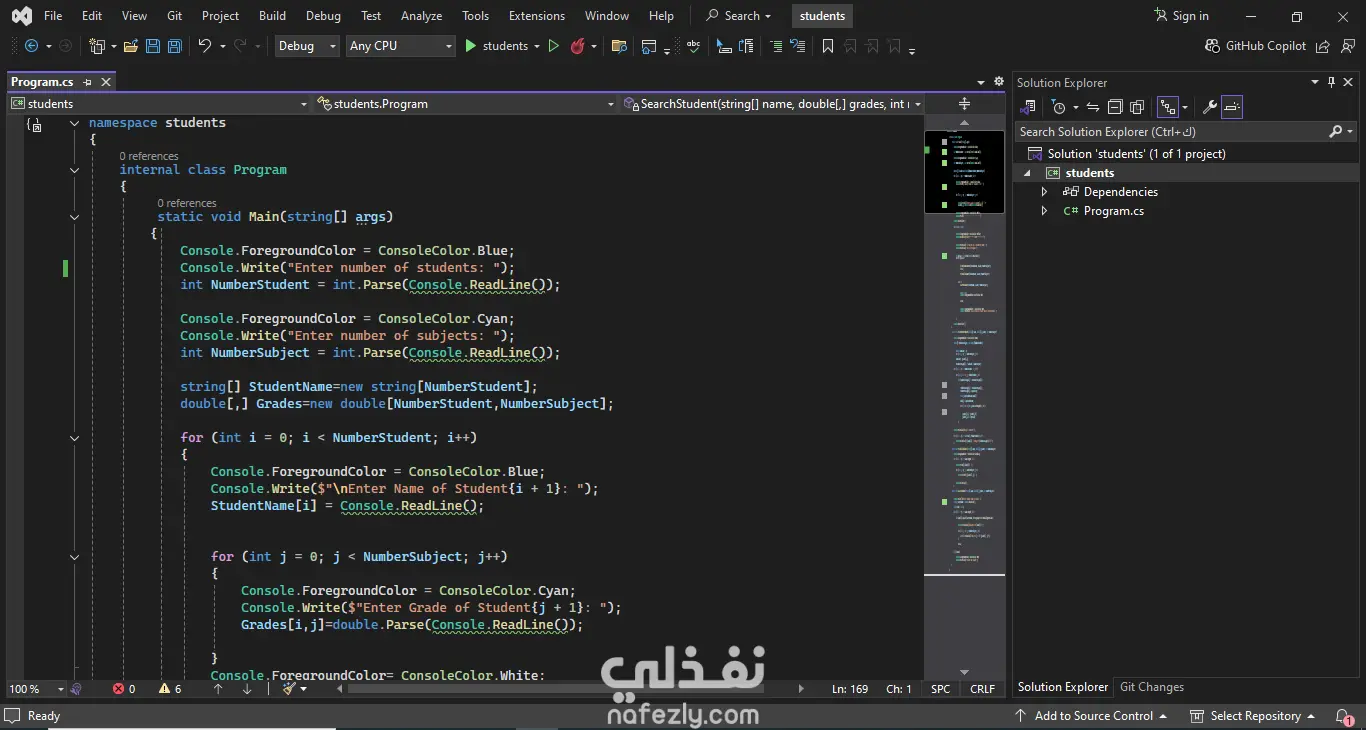Open the Debug configuration dropdown
Screen dimensions: 1366x730
pyautogui.click(x=307, y=46)
